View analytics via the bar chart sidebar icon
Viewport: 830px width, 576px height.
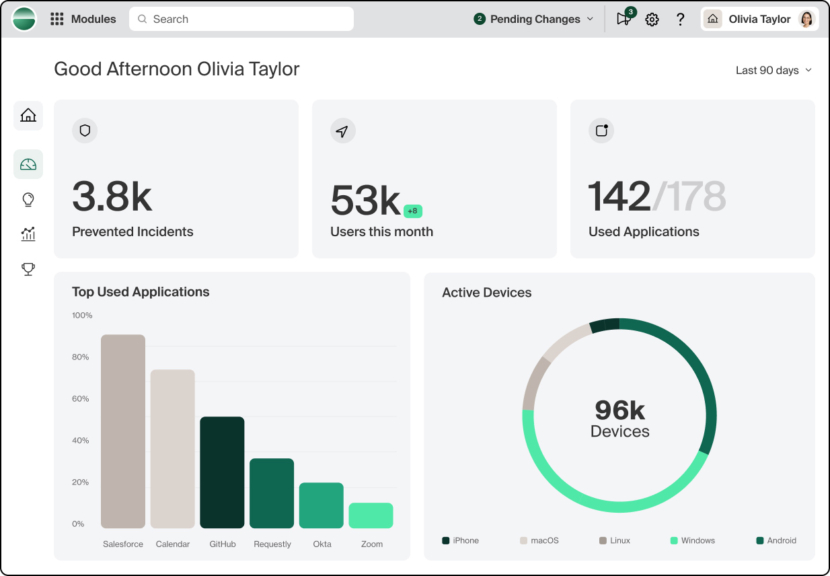pyautogui.click(x=28, y=234)
